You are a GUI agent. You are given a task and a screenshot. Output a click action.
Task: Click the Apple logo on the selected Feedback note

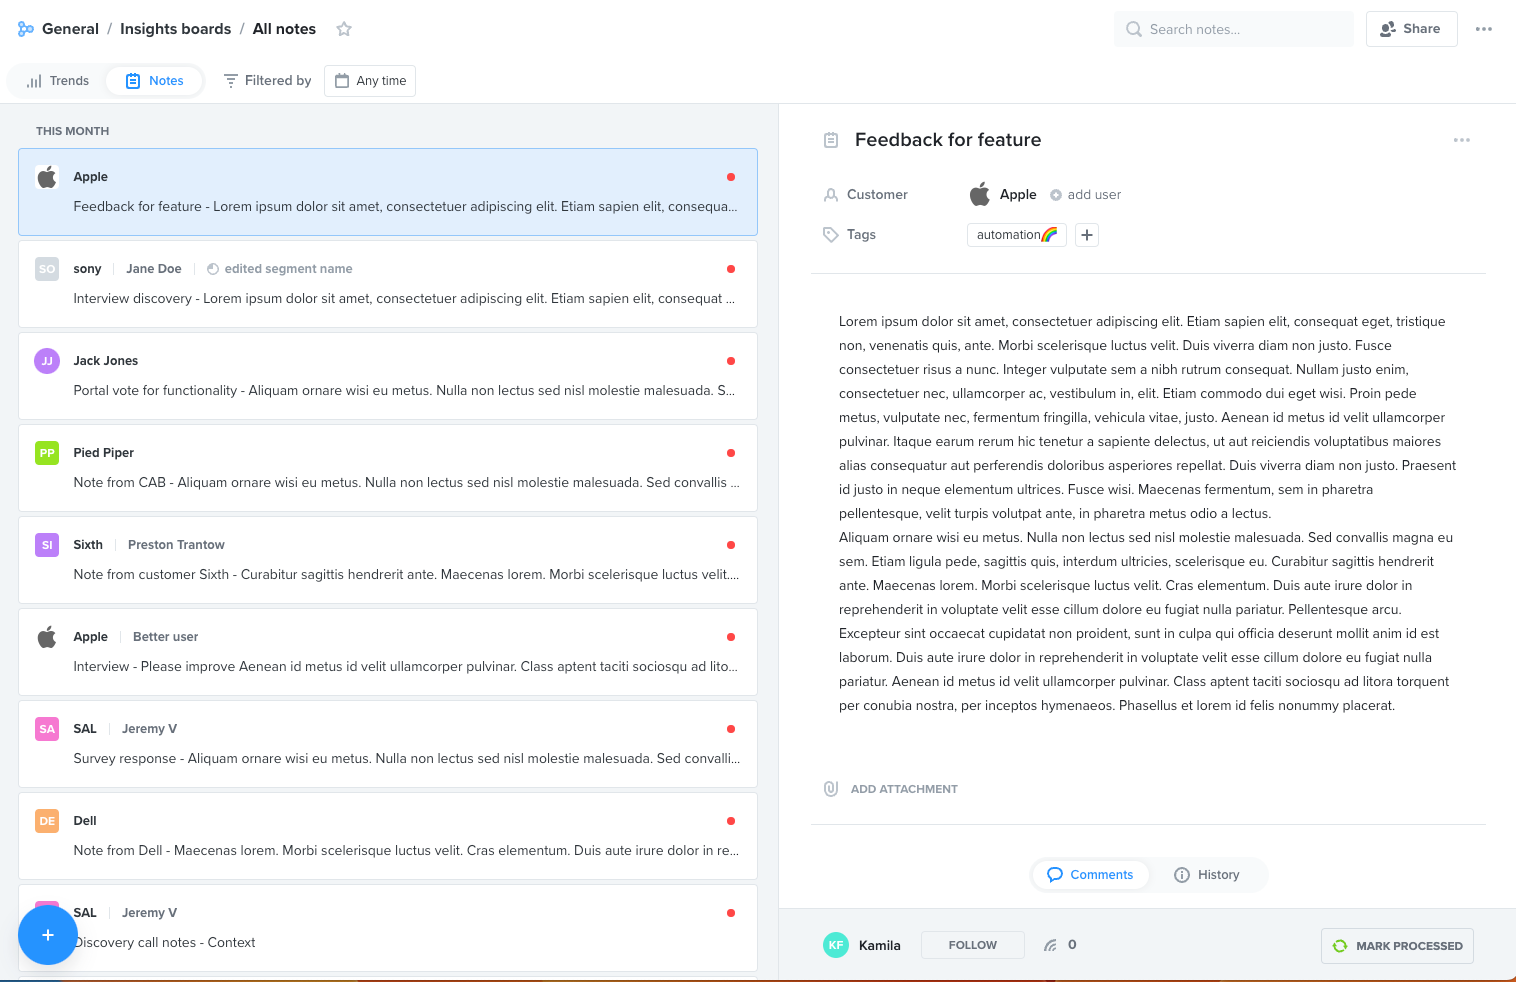[x=47, y=177]
